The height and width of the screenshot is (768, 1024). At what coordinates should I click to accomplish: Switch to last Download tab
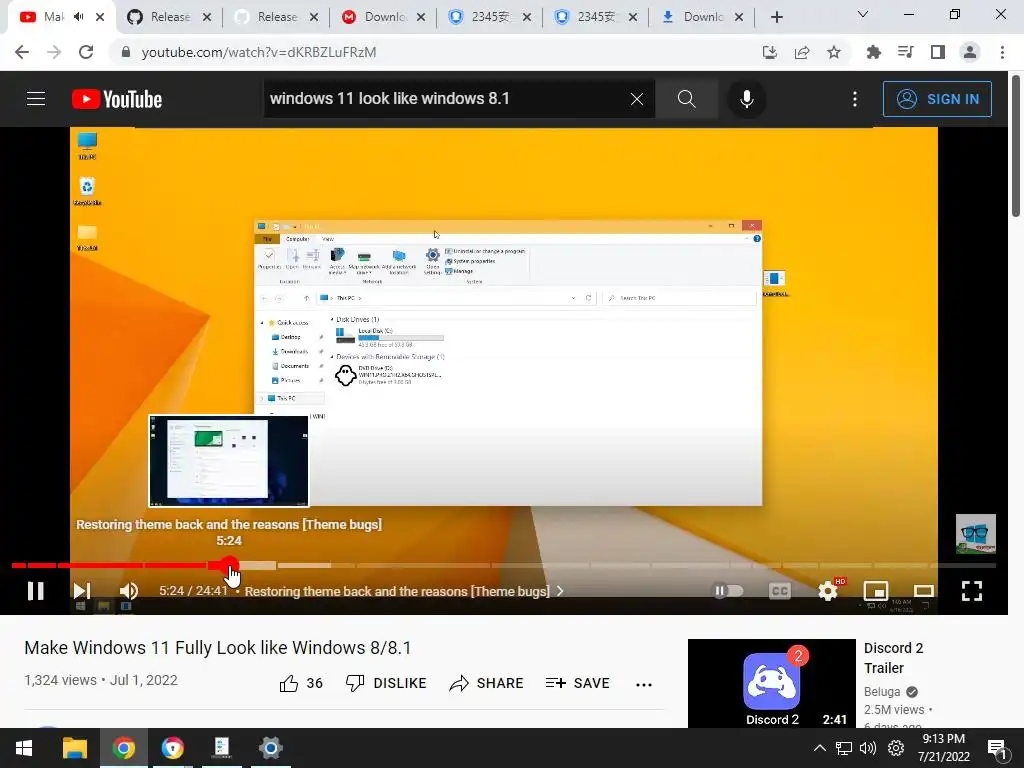coord(702,17)
